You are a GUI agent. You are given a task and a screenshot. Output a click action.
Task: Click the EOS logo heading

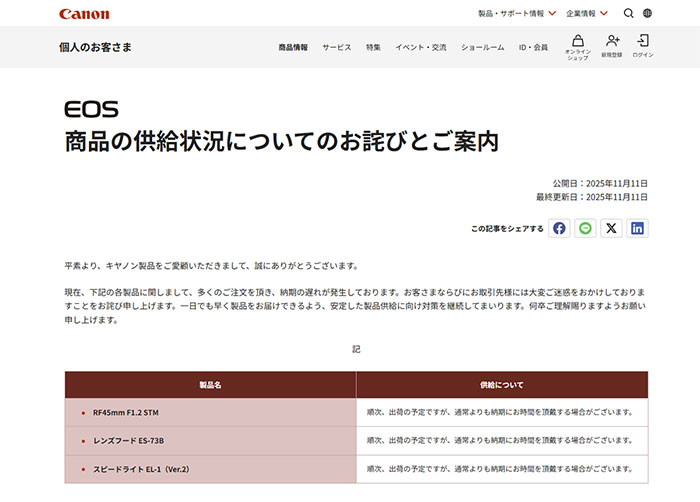(x=92, y=109)
